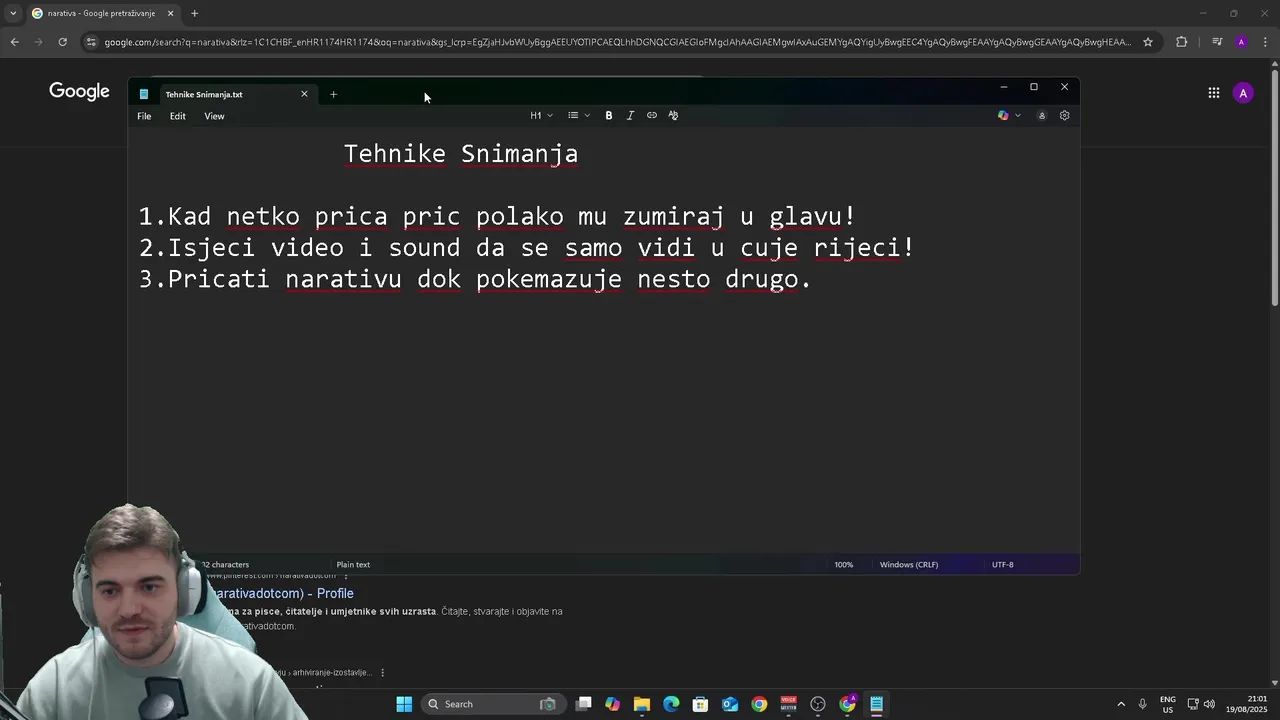Open the View menu
Screen dimensions: 1280x720
click(x=214, y=116)
